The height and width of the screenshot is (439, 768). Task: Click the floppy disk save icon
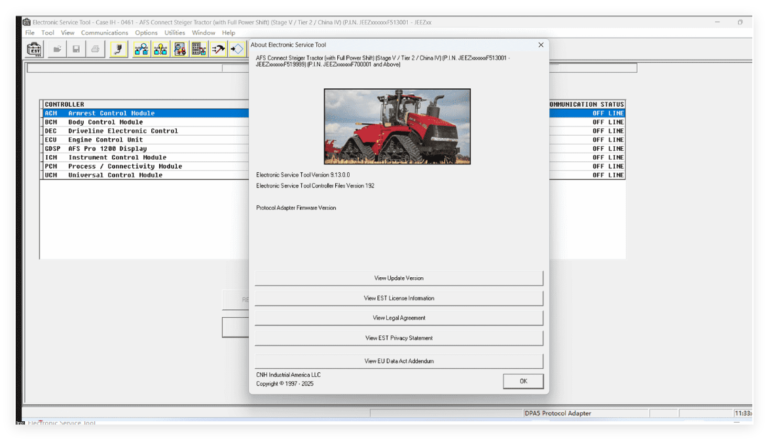tap(76, 49)
